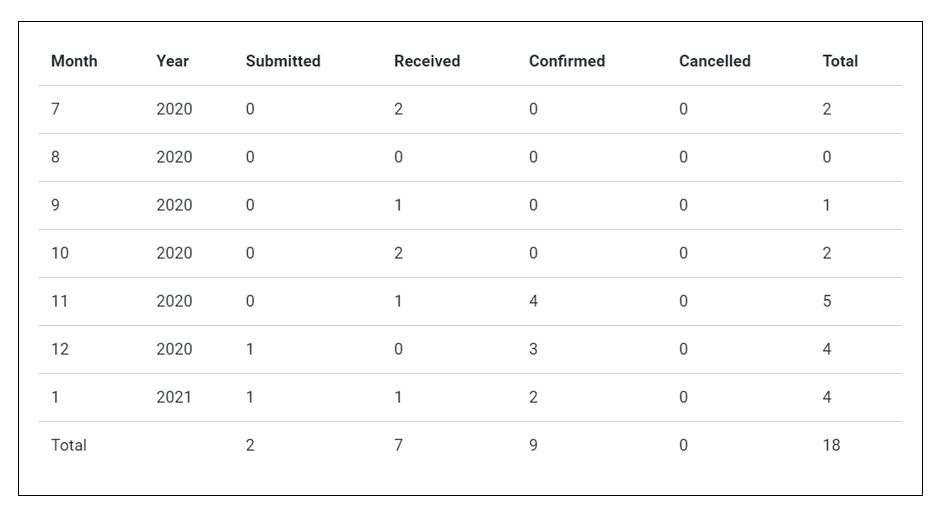Click the grand total value 18
The width and height of the screenshot is (940, 522).
tap(831, 445)
